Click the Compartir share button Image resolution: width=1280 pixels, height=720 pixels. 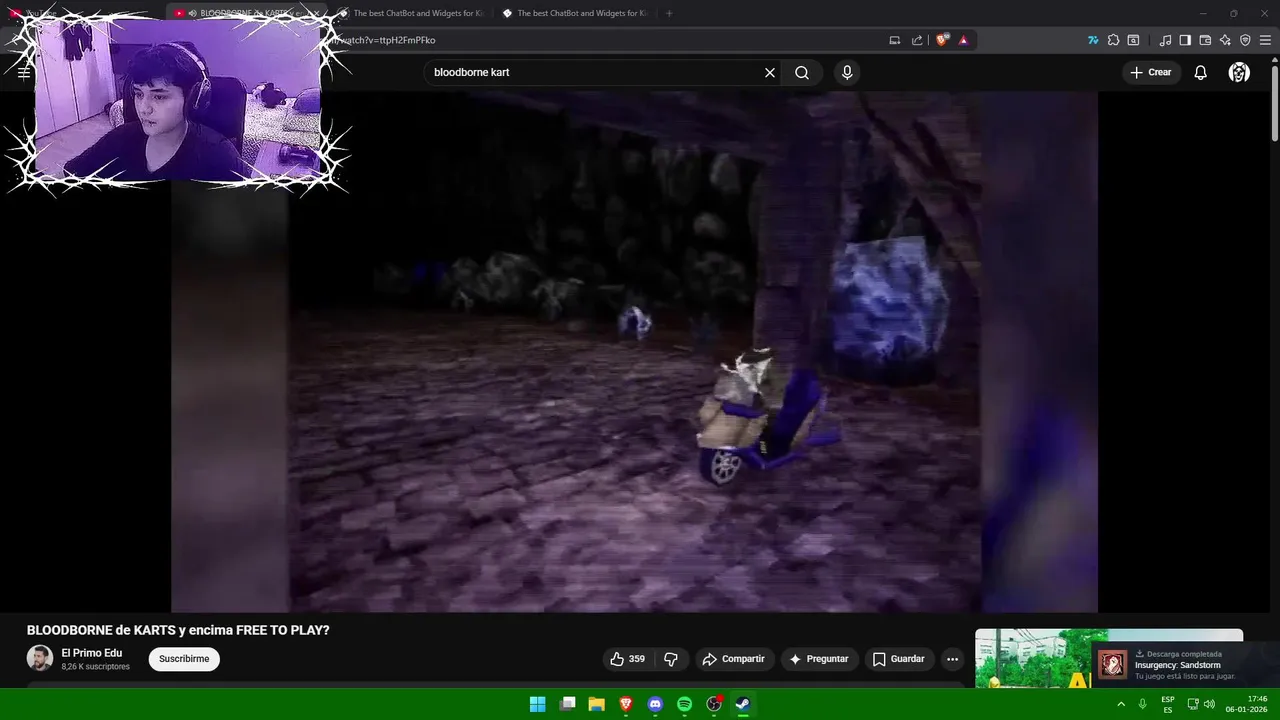click(x=733, y=659)
